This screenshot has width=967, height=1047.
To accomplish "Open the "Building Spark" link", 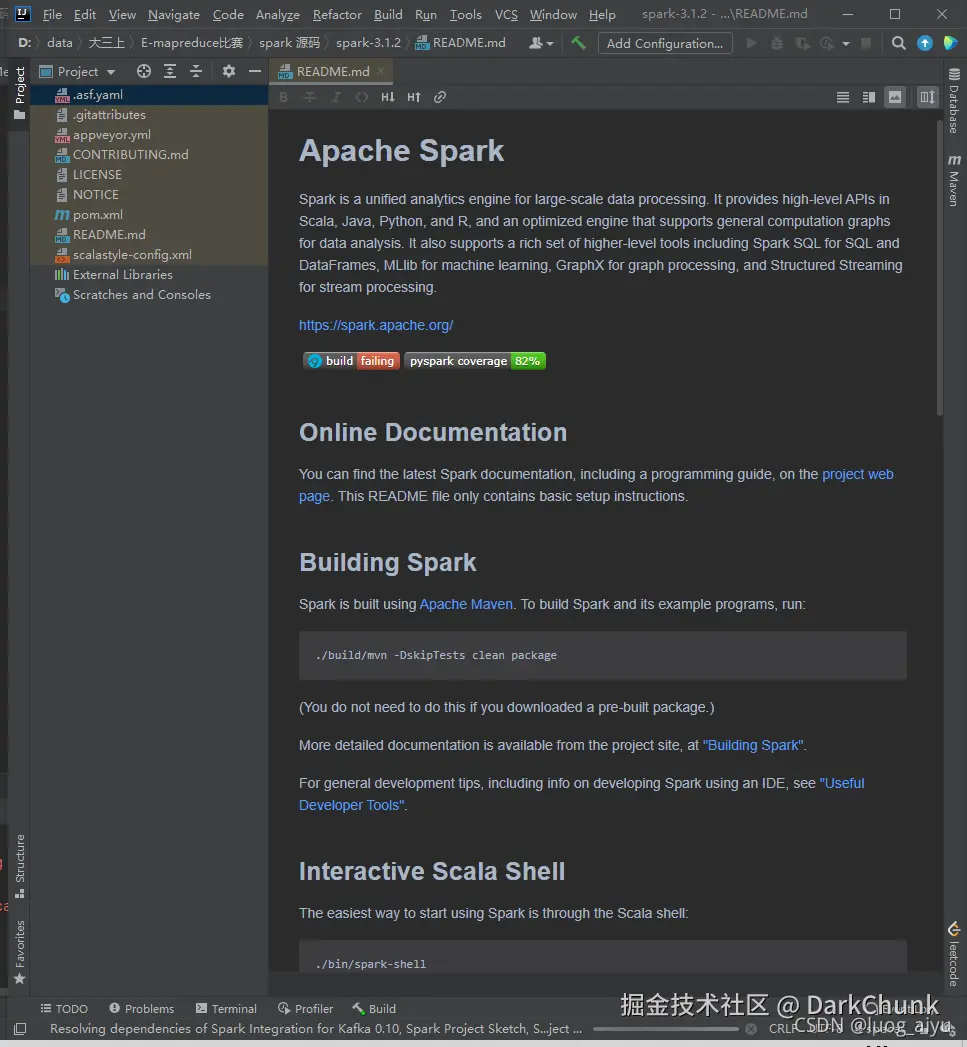I will pos(753,745).
